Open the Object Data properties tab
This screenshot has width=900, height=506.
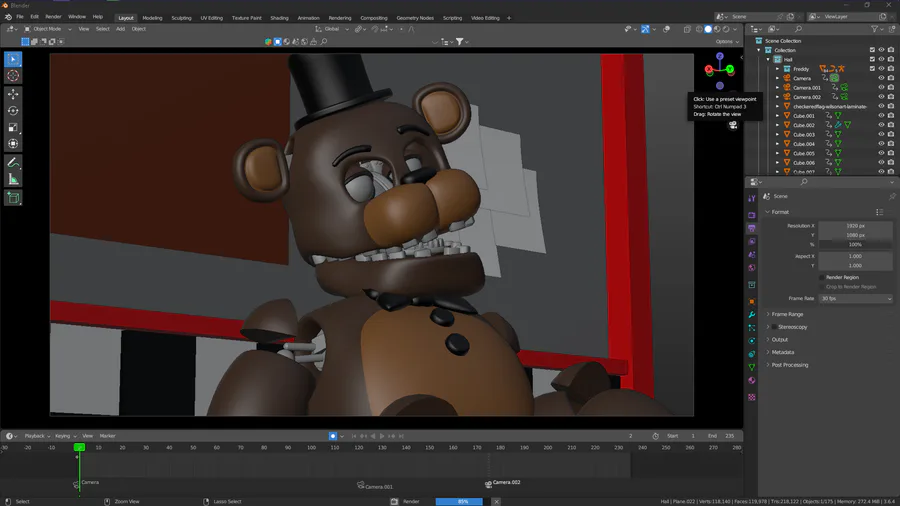(x=752, y=367)
